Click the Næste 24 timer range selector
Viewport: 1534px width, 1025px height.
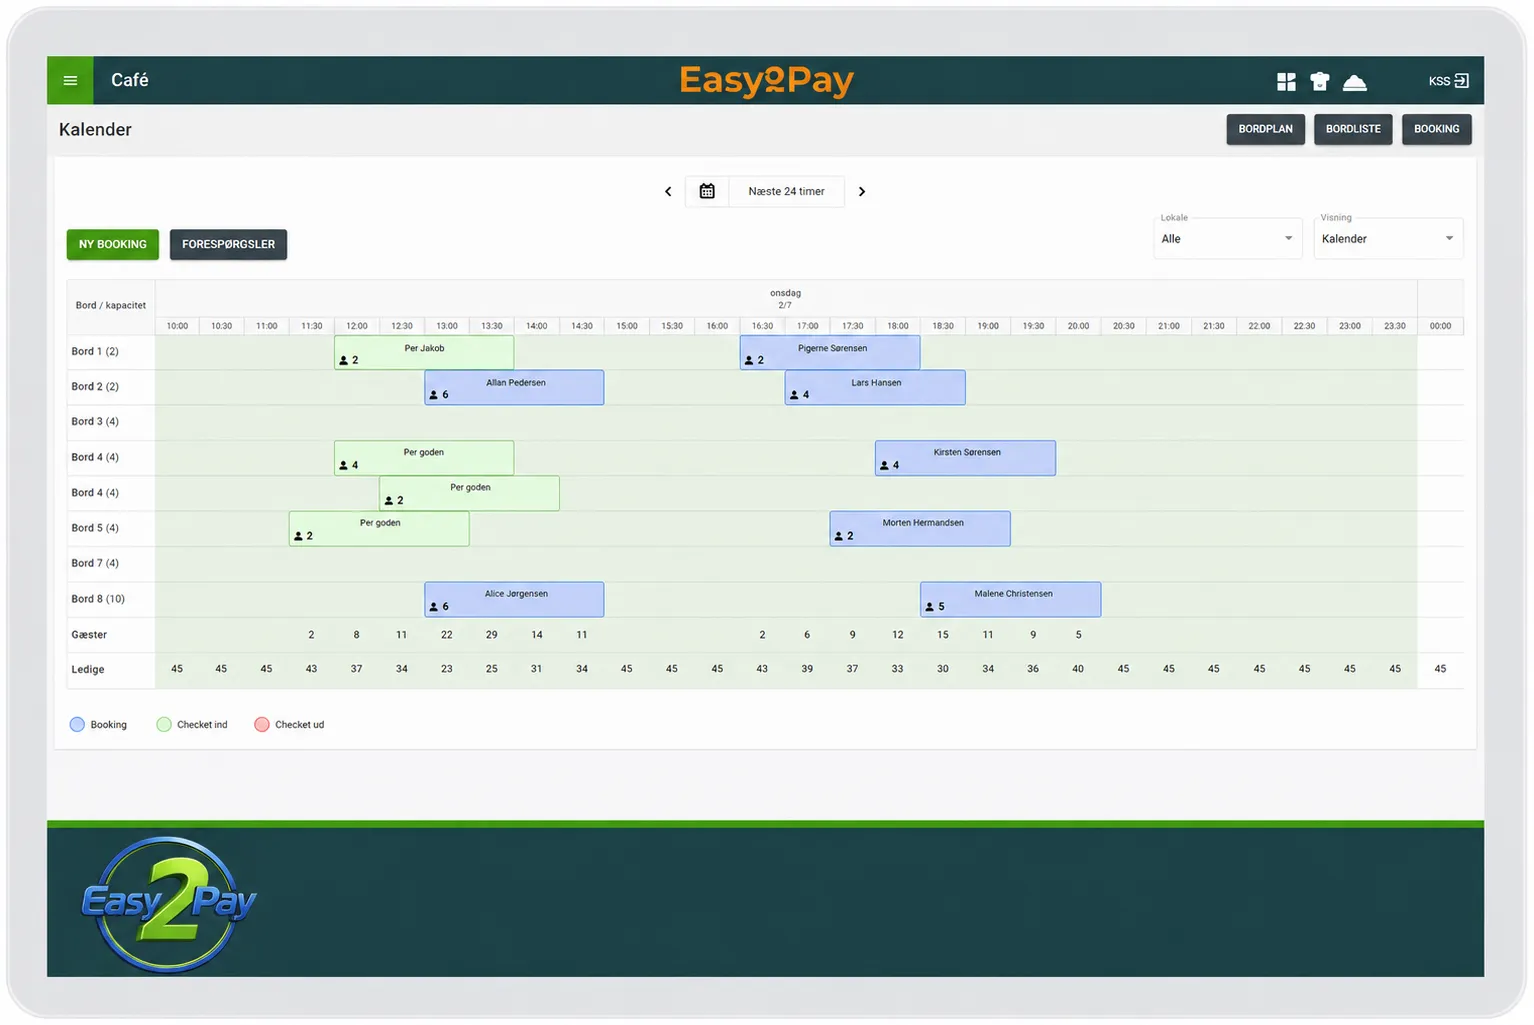pyautogui.click(x=786, y=191)
